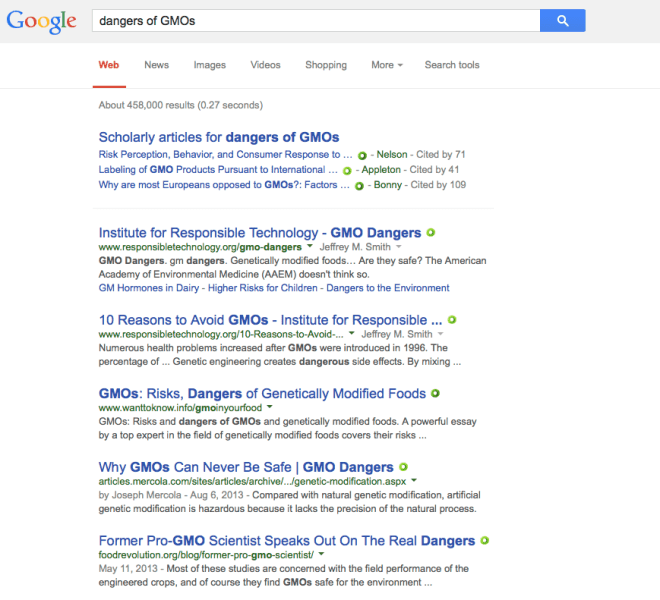Open dropdown arrow after foodrevolution.org URL
This screenshot has width=660, height=600.
pyautogui.click(x=322, y=554)
